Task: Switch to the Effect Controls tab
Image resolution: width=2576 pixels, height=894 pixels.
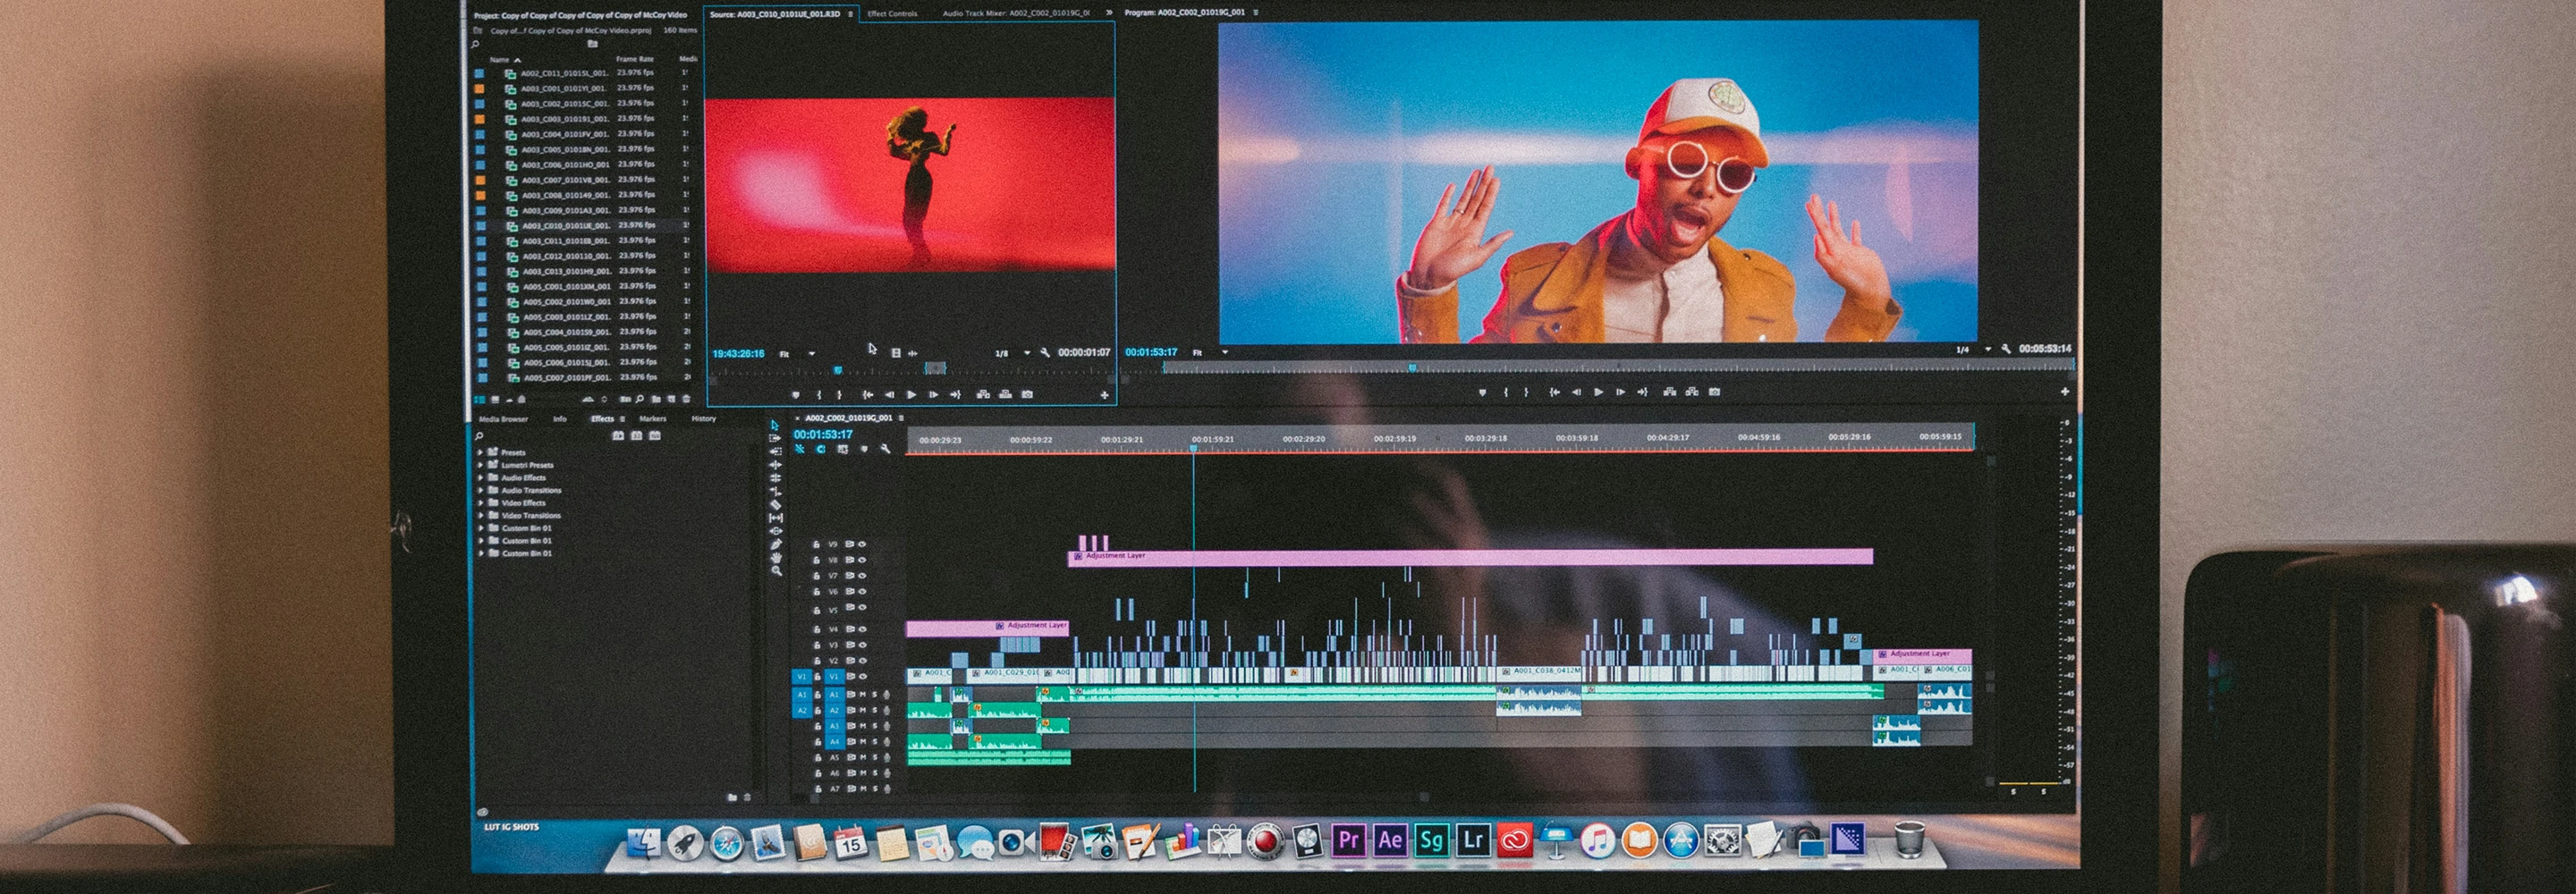Action: coord(892,14)
